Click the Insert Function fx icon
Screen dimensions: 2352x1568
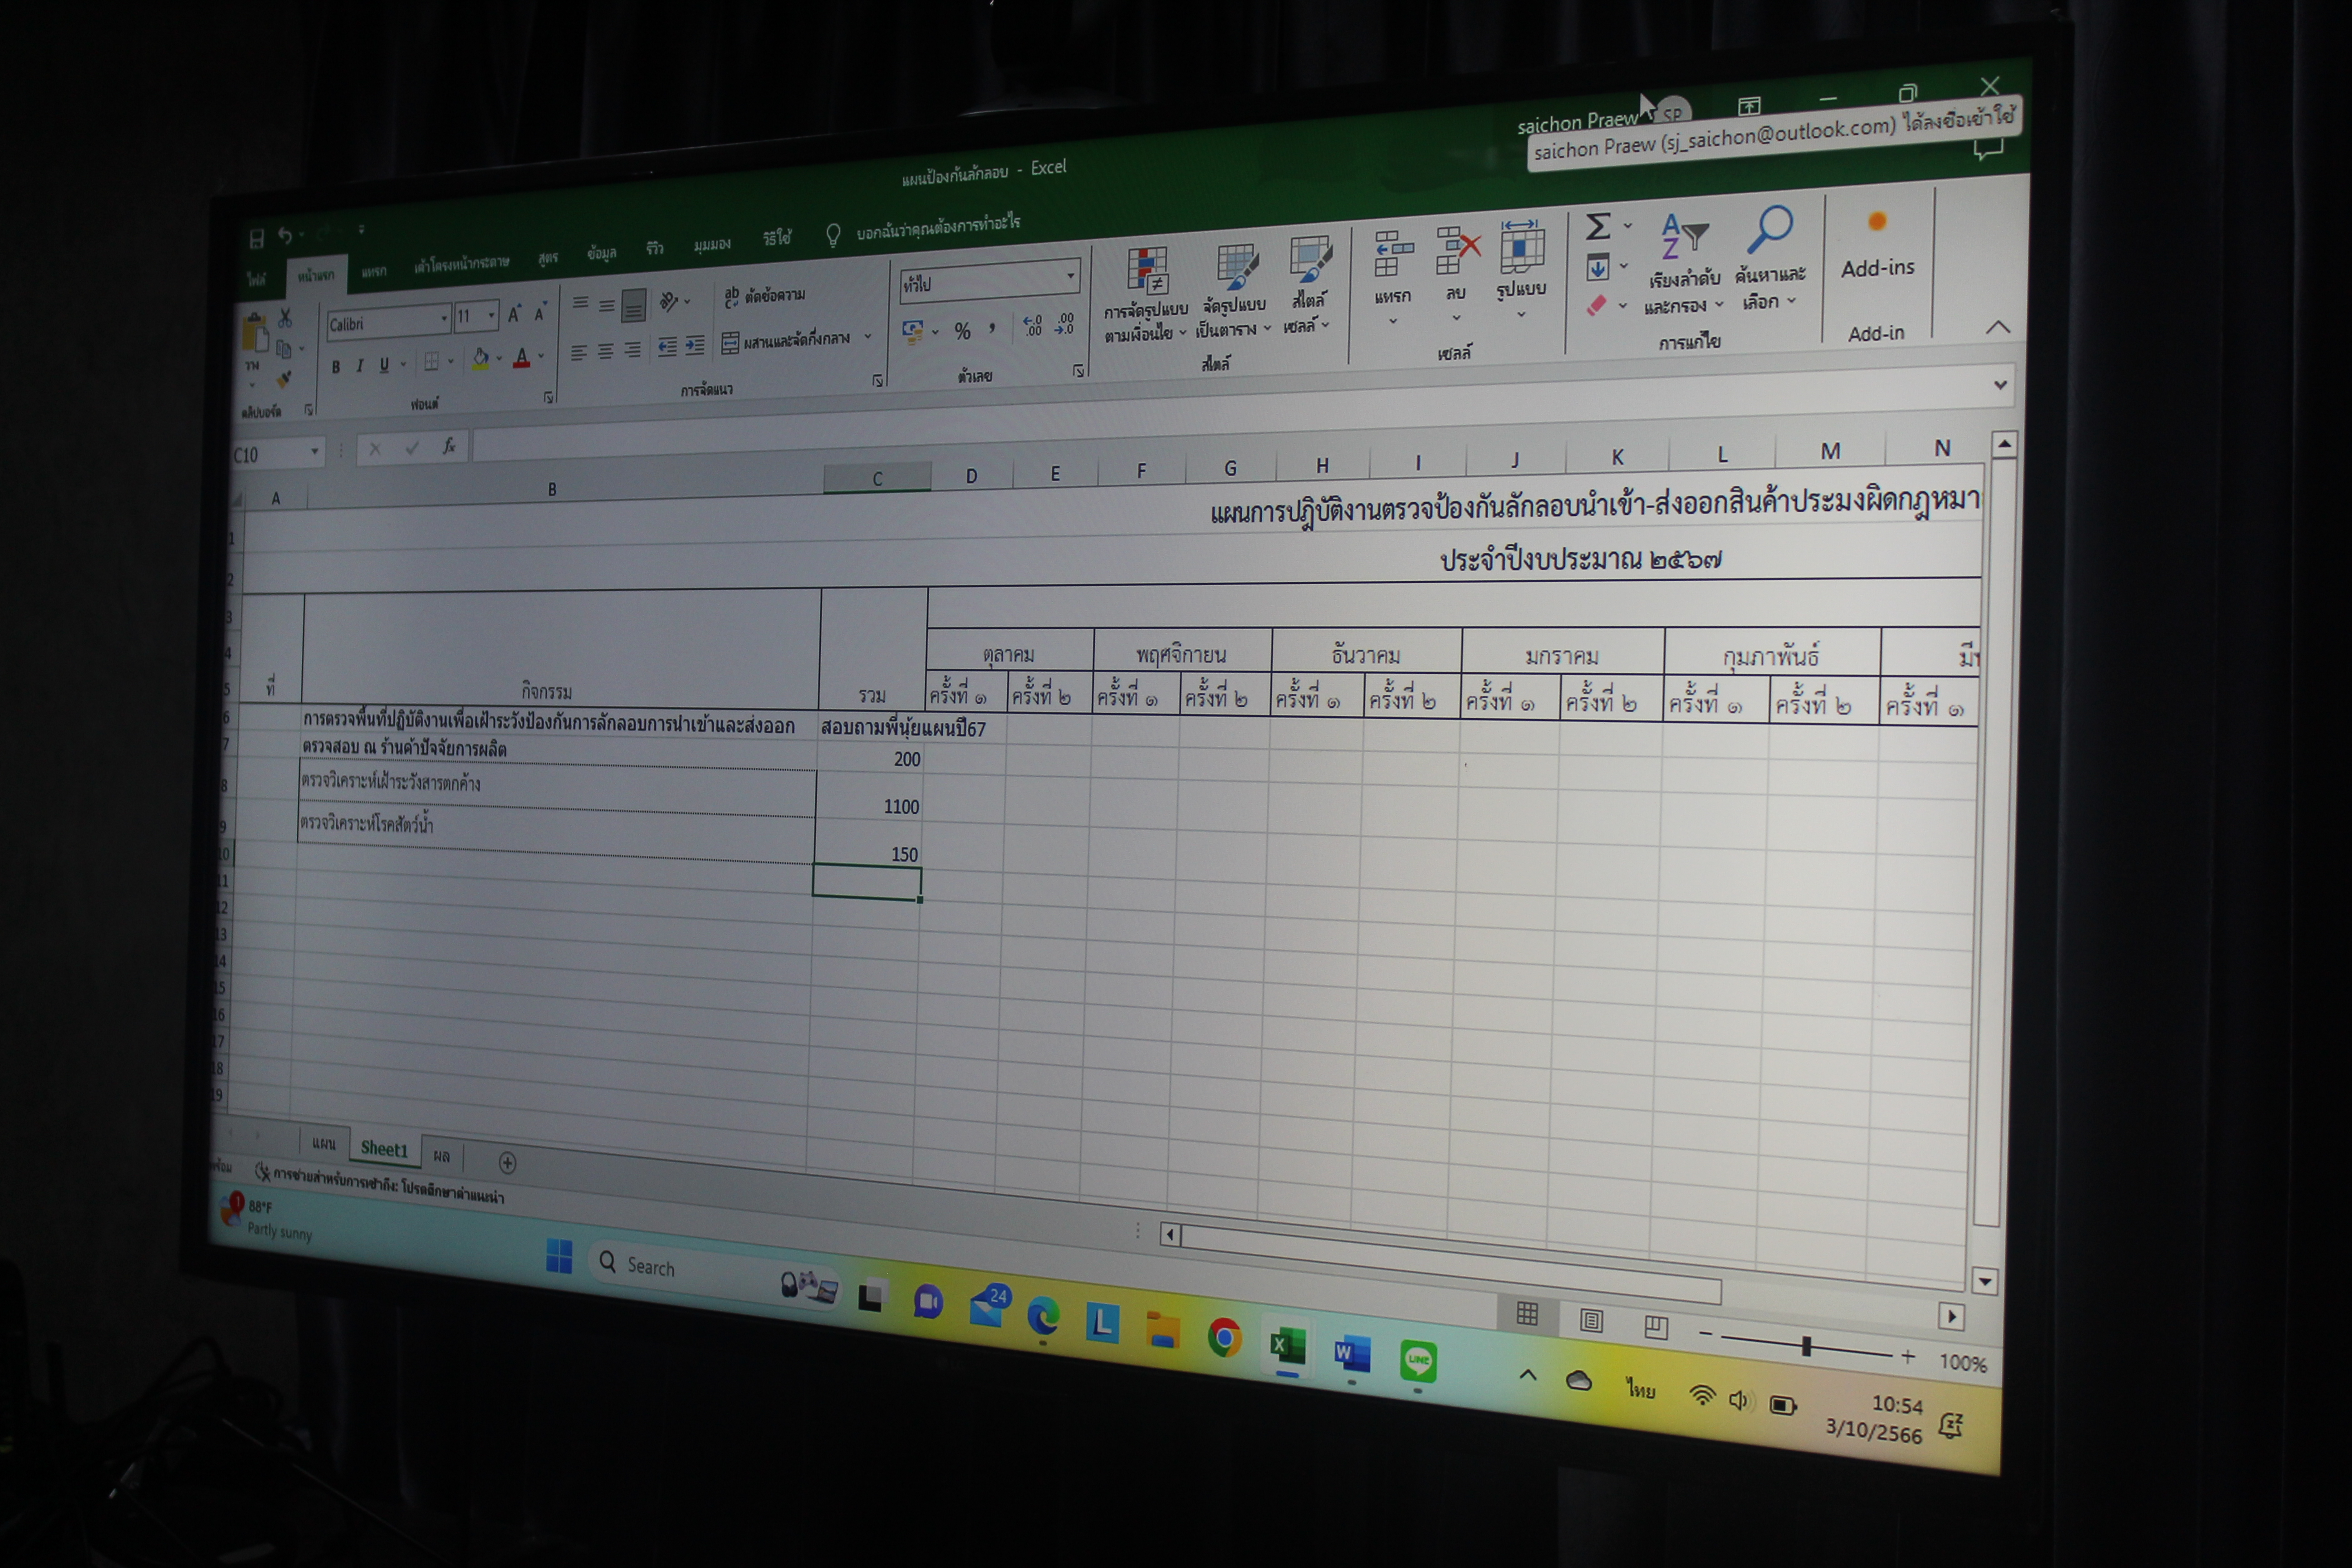click(449, 447)
